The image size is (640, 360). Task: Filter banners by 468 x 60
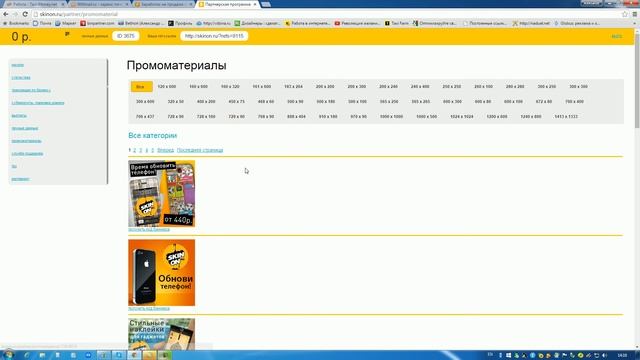click(x=266, y=101)
